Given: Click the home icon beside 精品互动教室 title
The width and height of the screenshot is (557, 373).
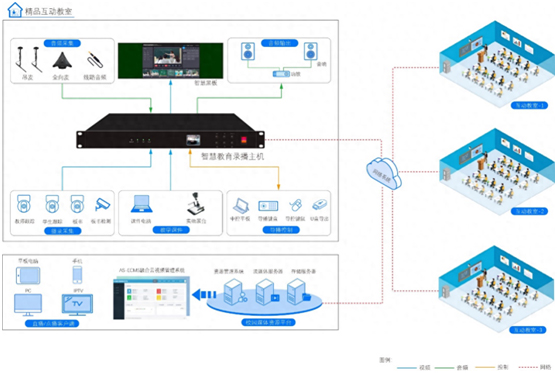Looking at the screenshot, I should [15, 10].
